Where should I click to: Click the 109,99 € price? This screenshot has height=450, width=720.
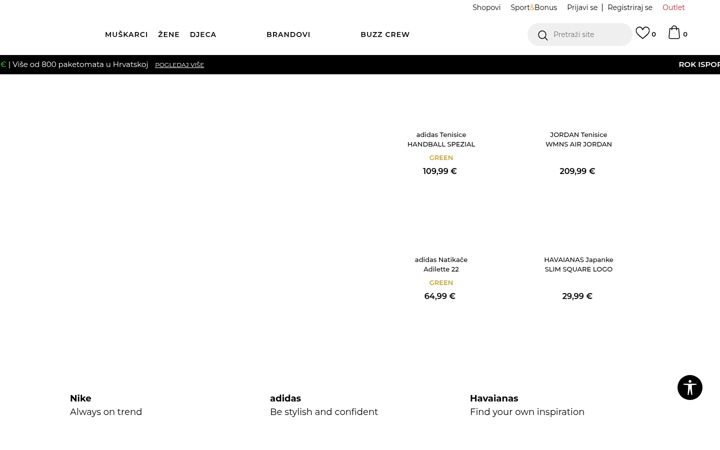click(x=439, y=171)
